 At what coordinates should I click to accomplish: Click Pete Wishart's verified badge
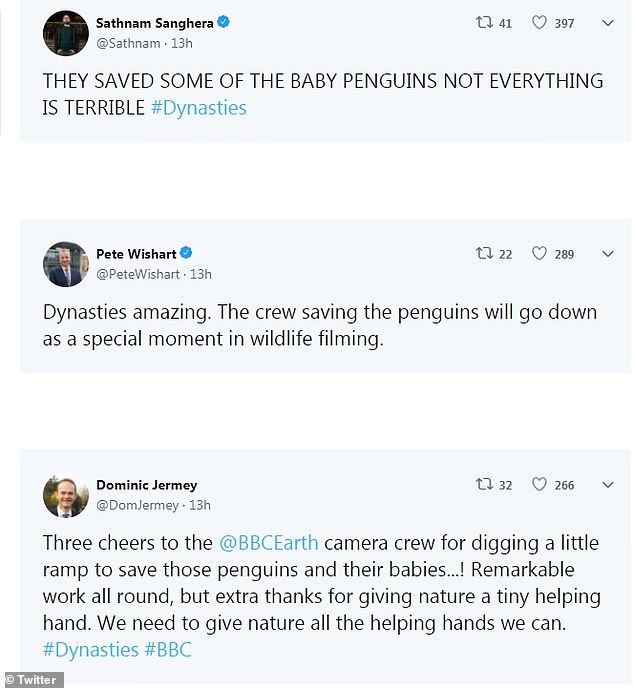[186, 253]
